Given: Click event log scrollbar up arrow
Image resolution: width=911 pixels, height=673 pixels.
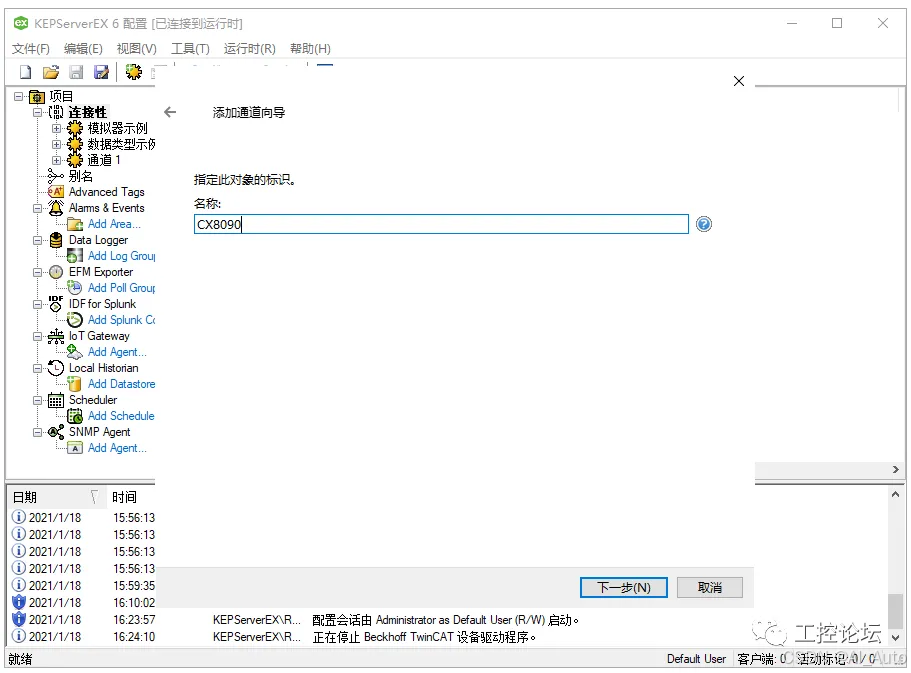Looking at the screenshot, I should (895, 495).
